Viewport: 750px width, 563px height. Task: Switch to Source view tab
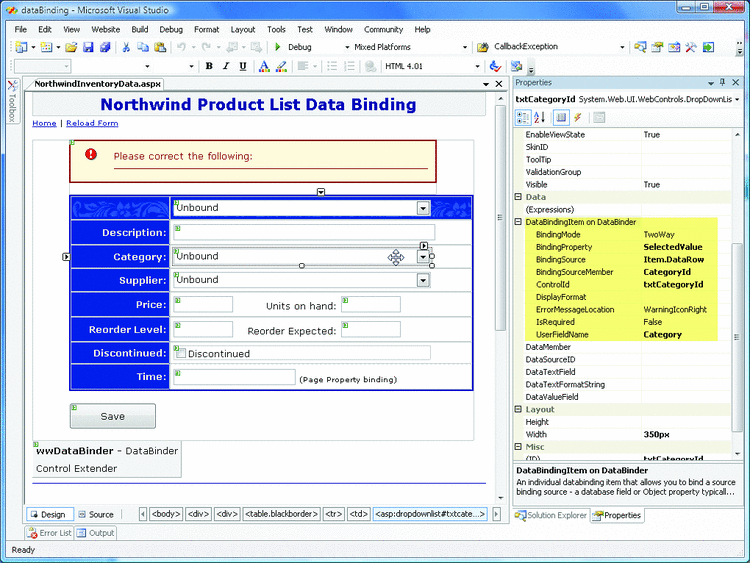(96, 514)
